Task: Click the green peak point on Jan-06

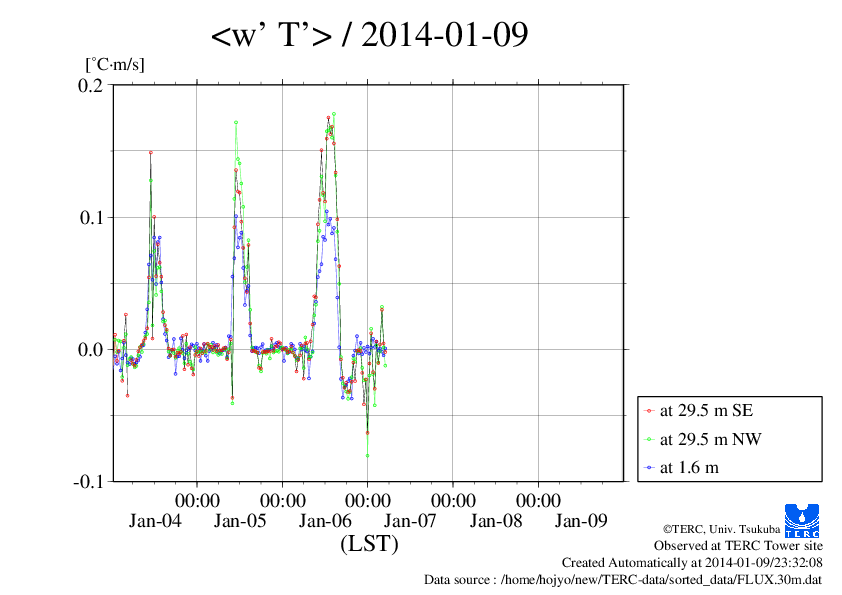Action: click(334, 114)
